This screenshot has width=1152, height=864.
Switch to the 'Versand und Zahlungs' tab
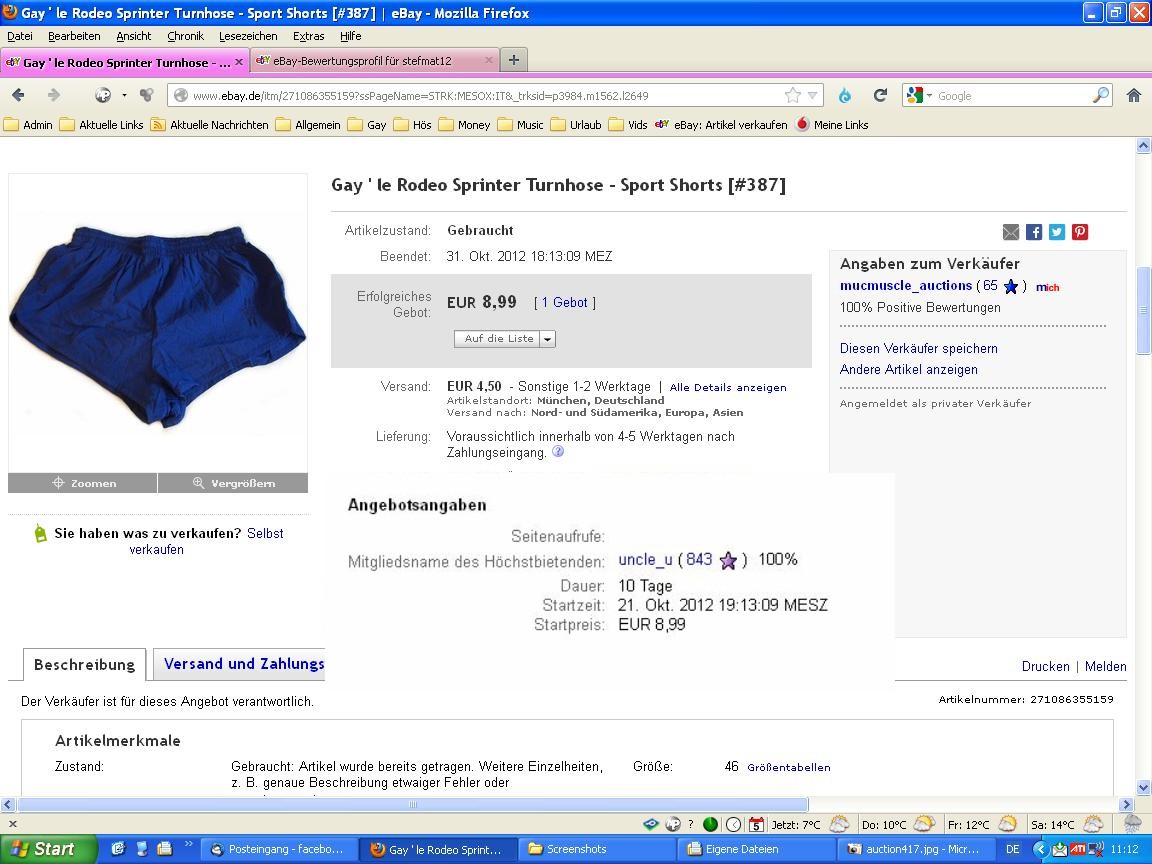244,664
